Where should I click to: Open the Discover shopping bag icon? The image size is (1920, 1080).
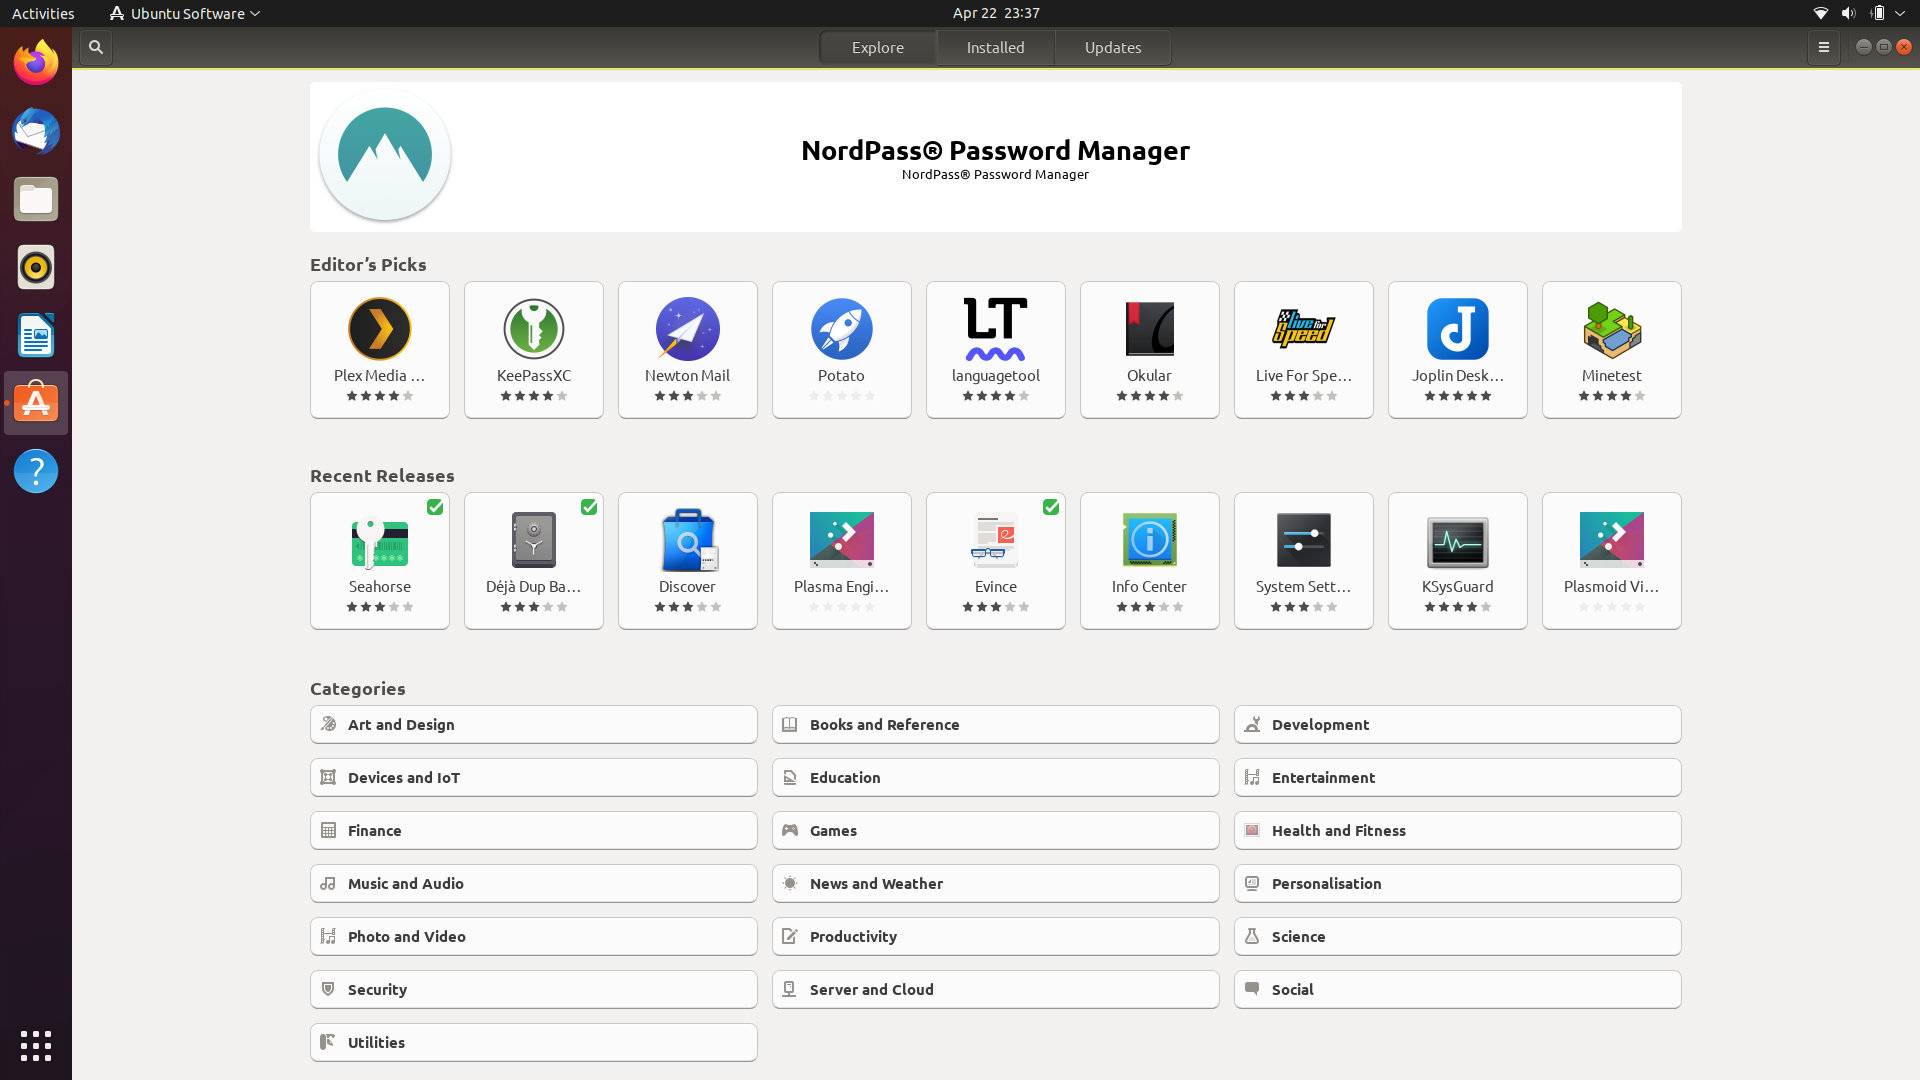tap(688, 540)
